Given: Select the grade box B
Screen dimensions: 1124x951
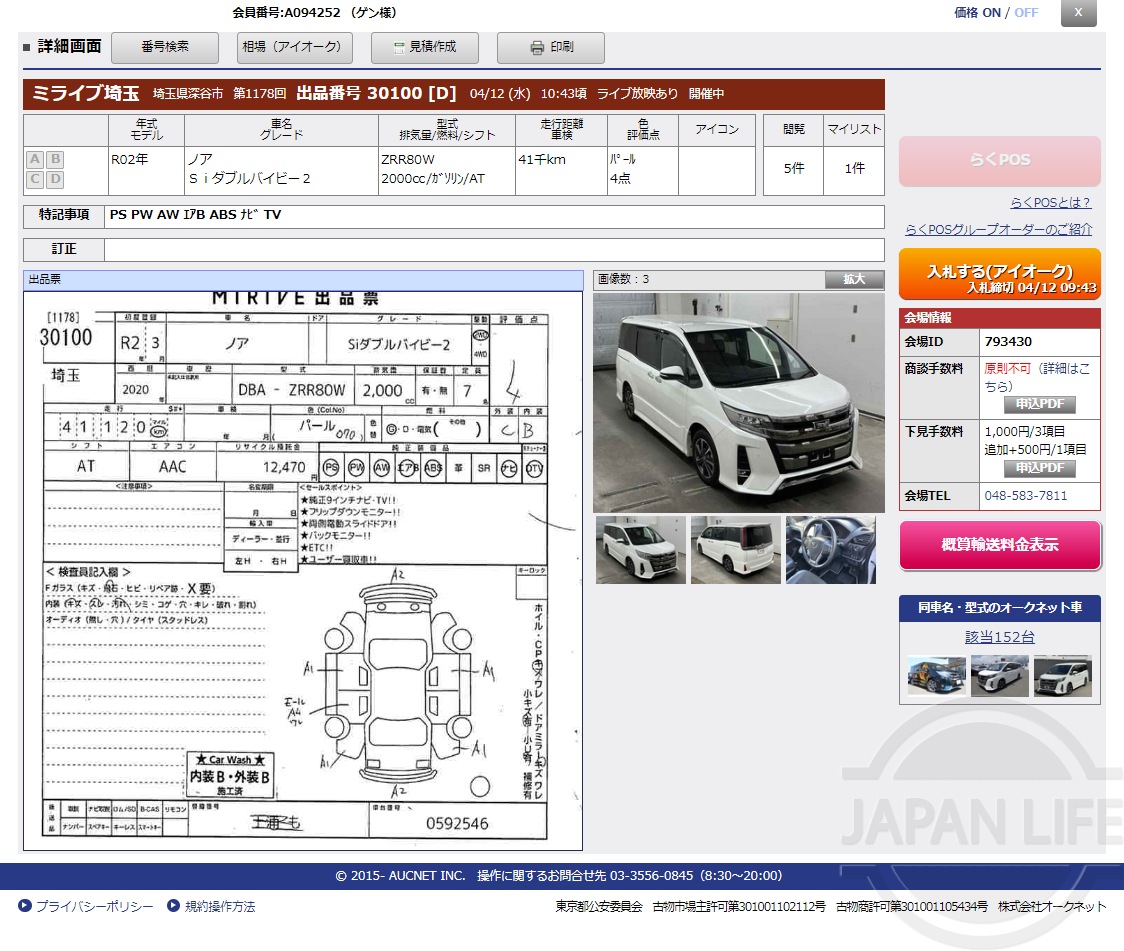Looking at the screenshot, I should pyautogui.click(x=55, y=160).
